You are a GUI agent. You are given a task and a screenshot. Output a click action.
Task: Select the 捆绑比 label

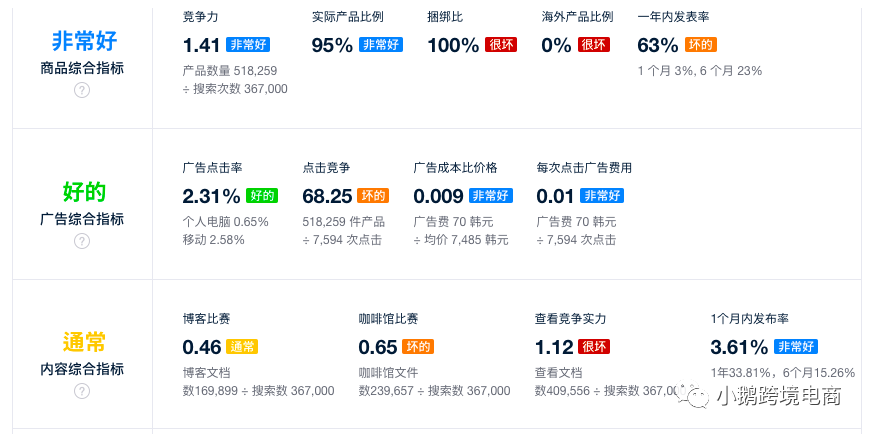click(x=445, y=17)
